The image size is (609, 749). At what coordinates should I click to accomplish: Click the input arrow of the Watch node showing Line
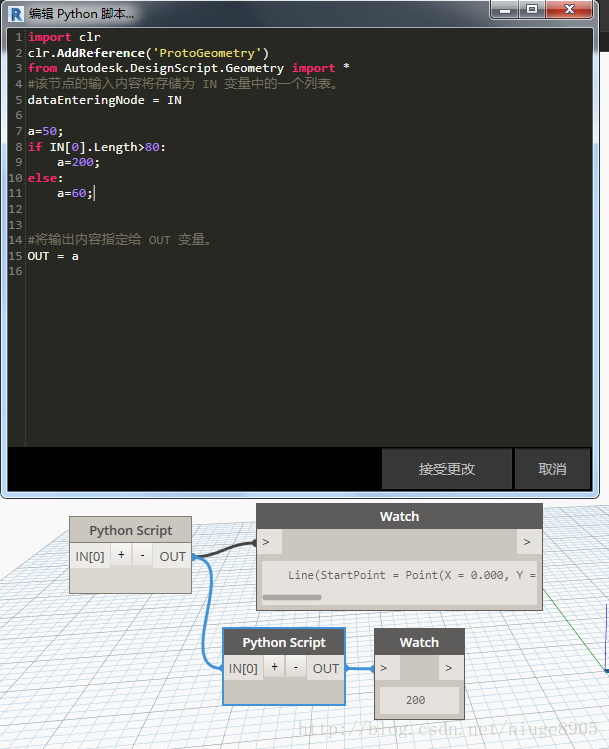tap(267, 542)
